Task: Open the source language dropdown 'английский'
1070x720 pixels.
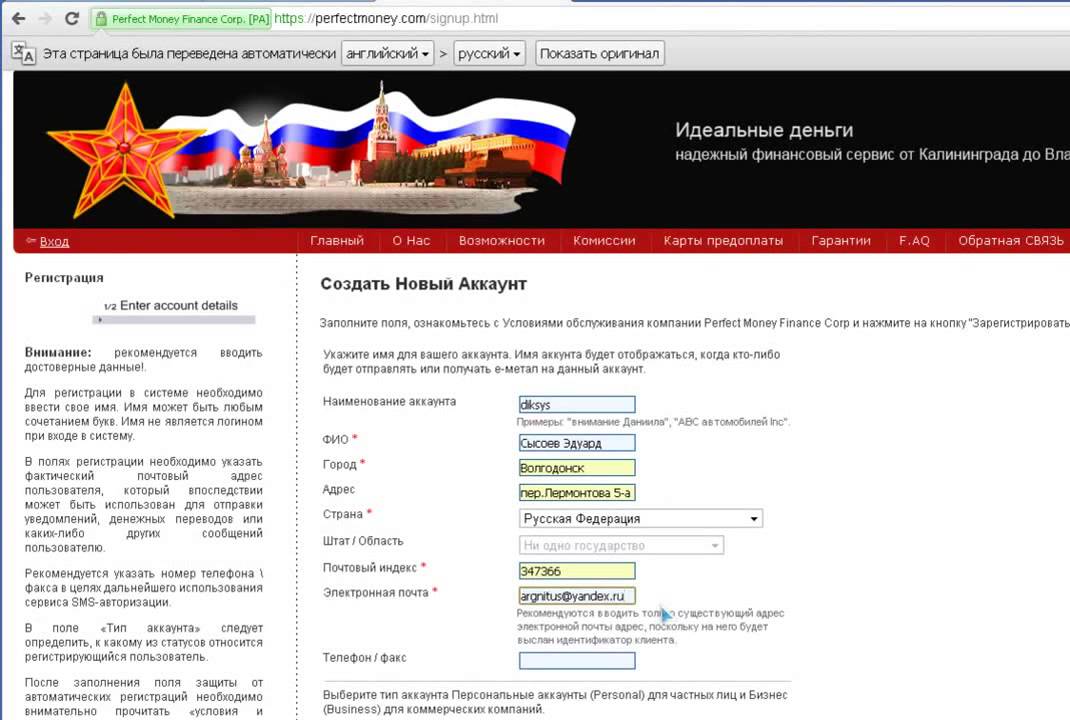Action: point(388,53)
